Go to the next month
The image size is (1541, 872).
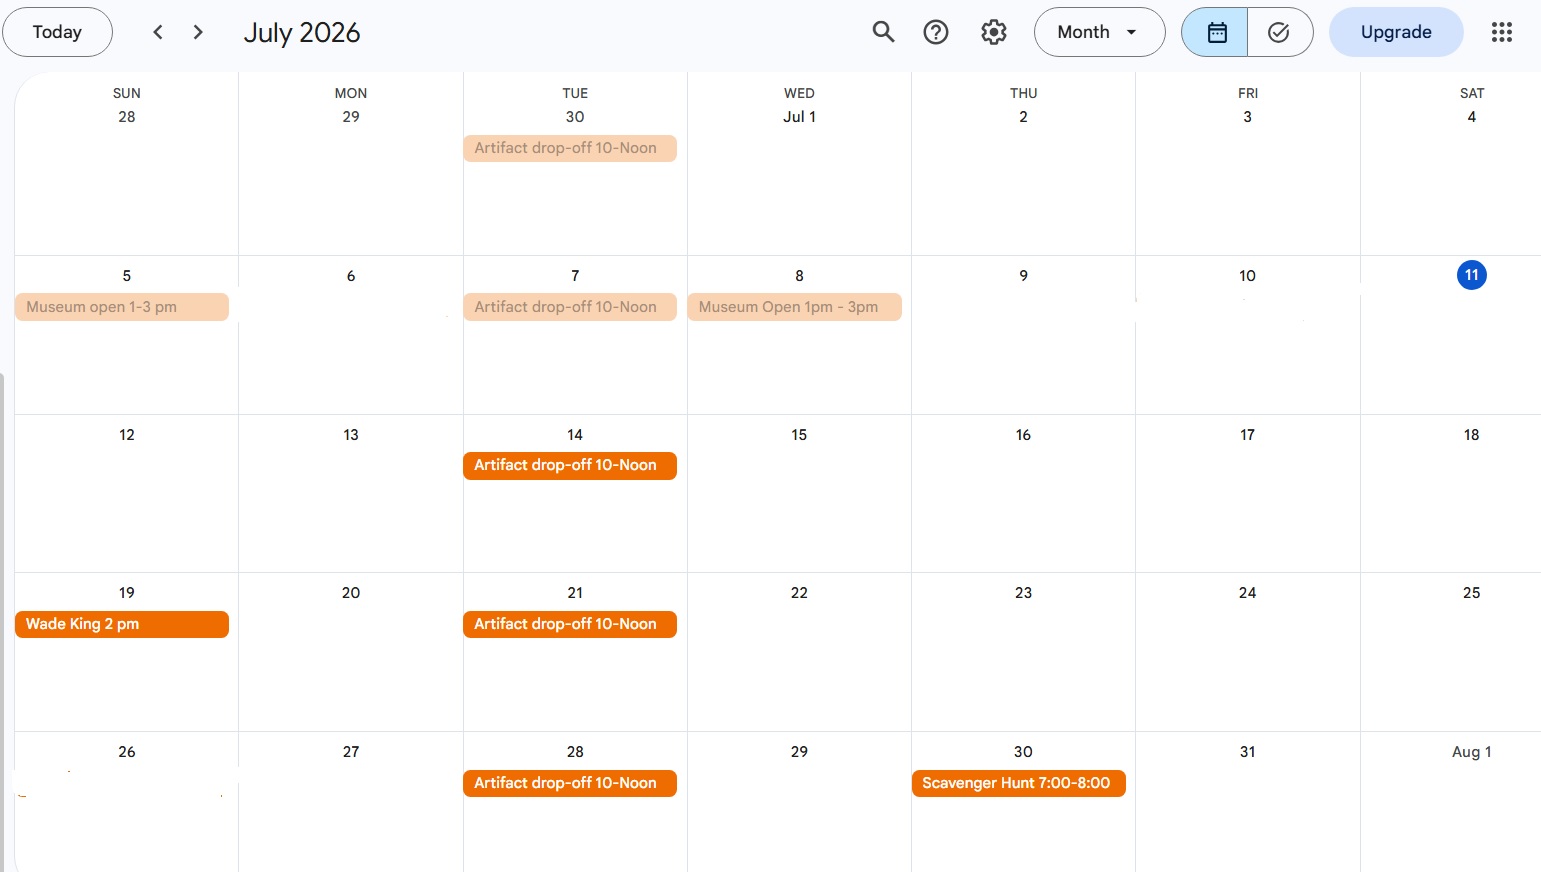click(x=198, y=32)
